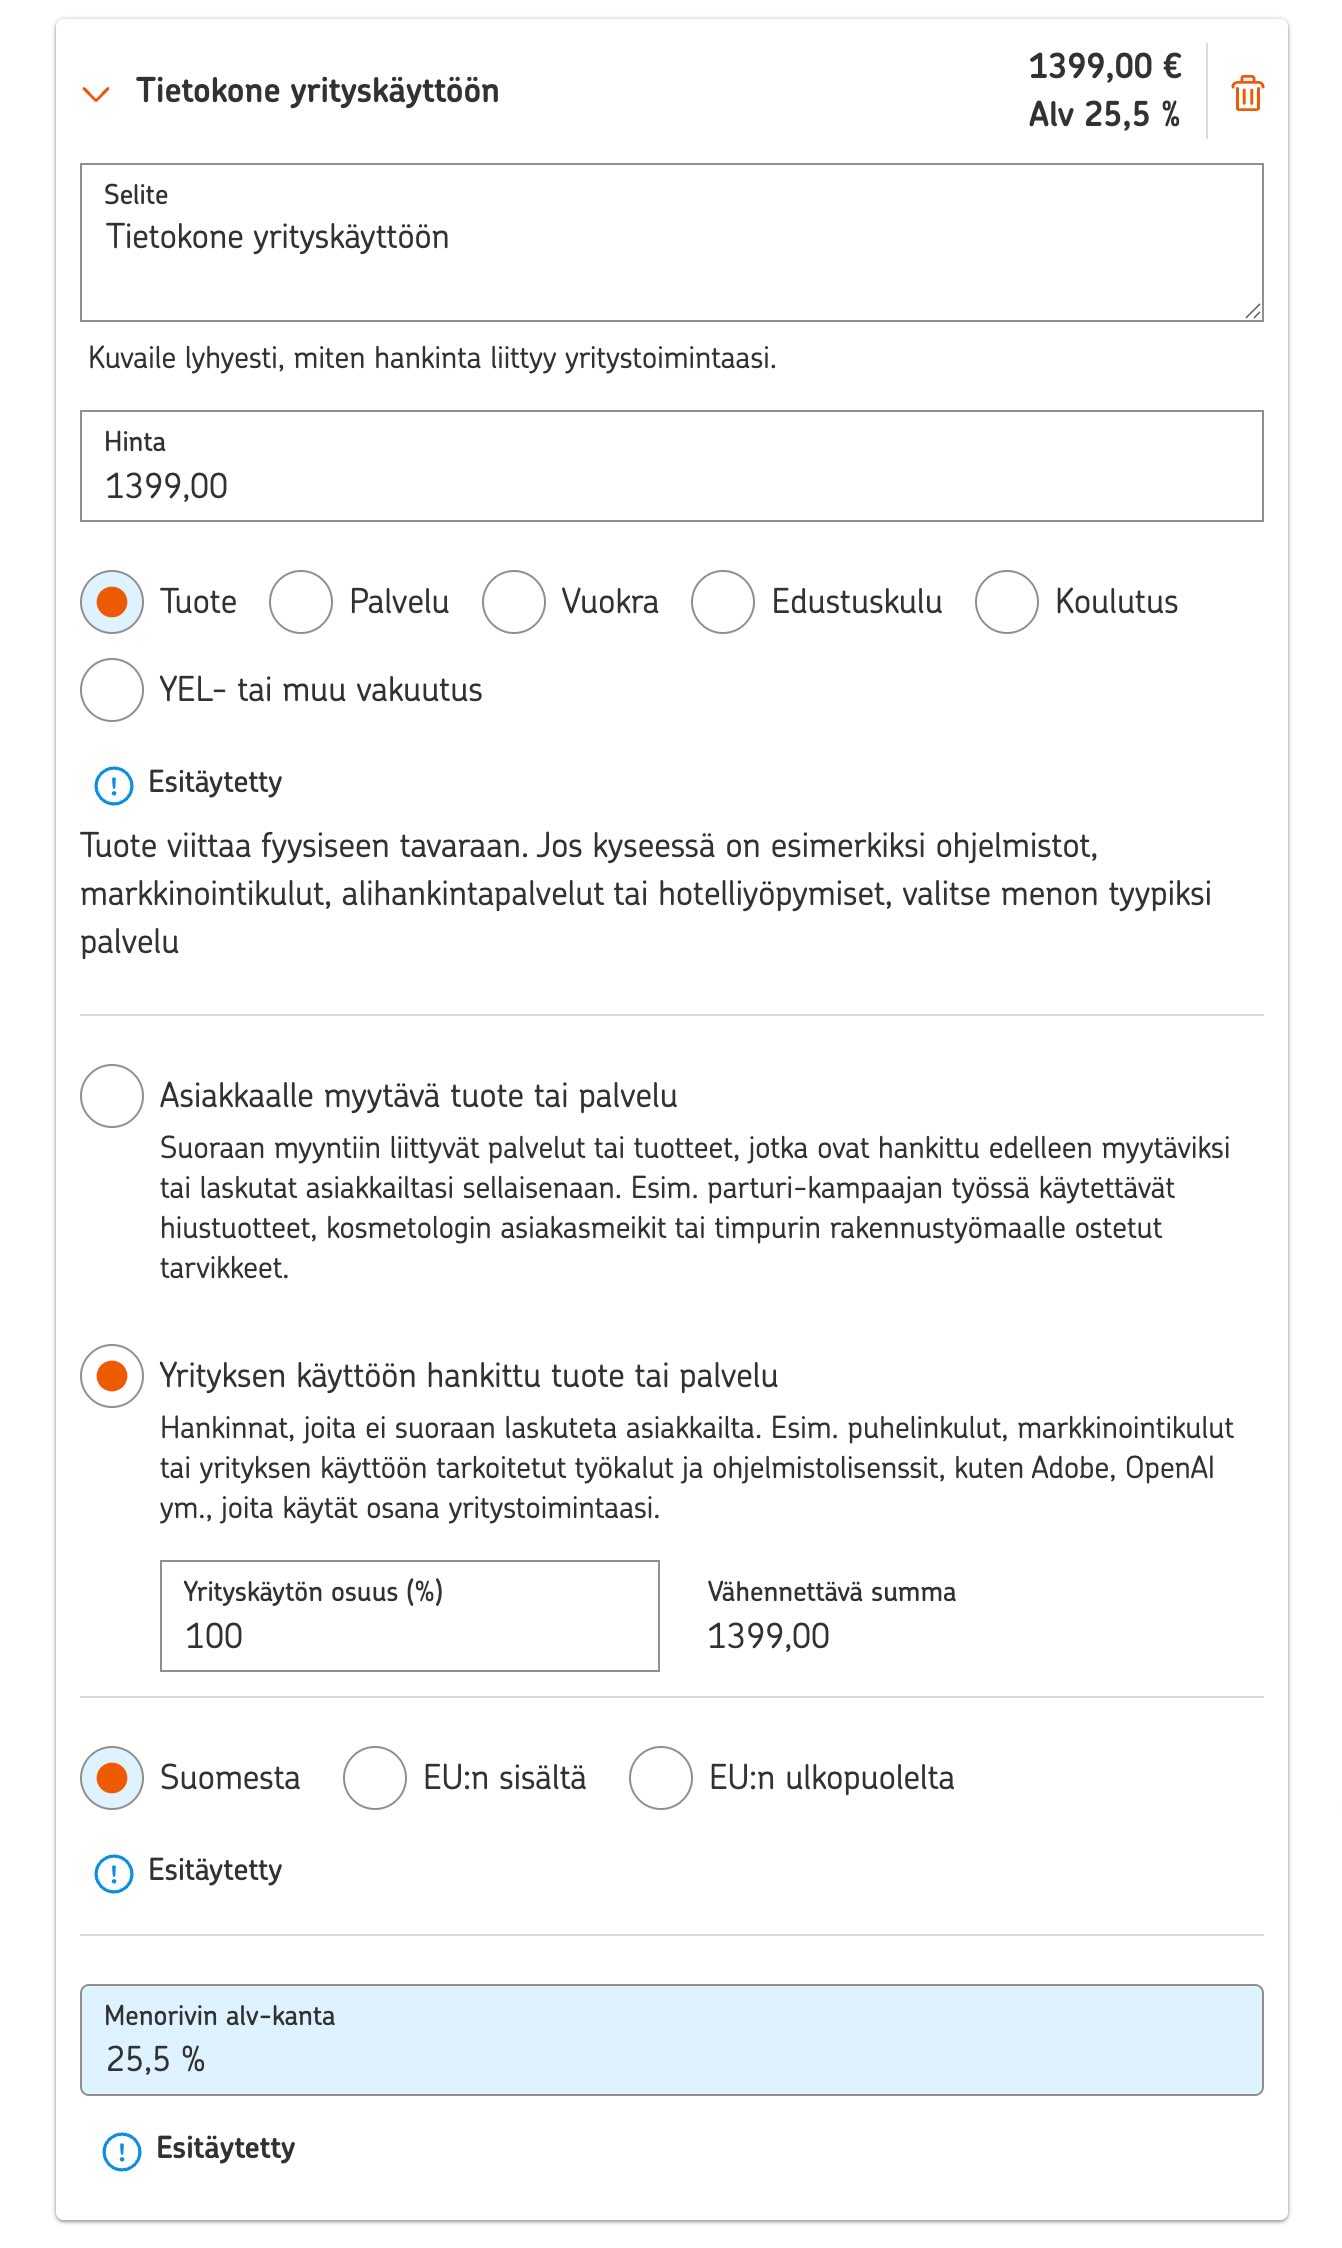
Task: Select Suomesta as purchase origin
Action: 112,1778
